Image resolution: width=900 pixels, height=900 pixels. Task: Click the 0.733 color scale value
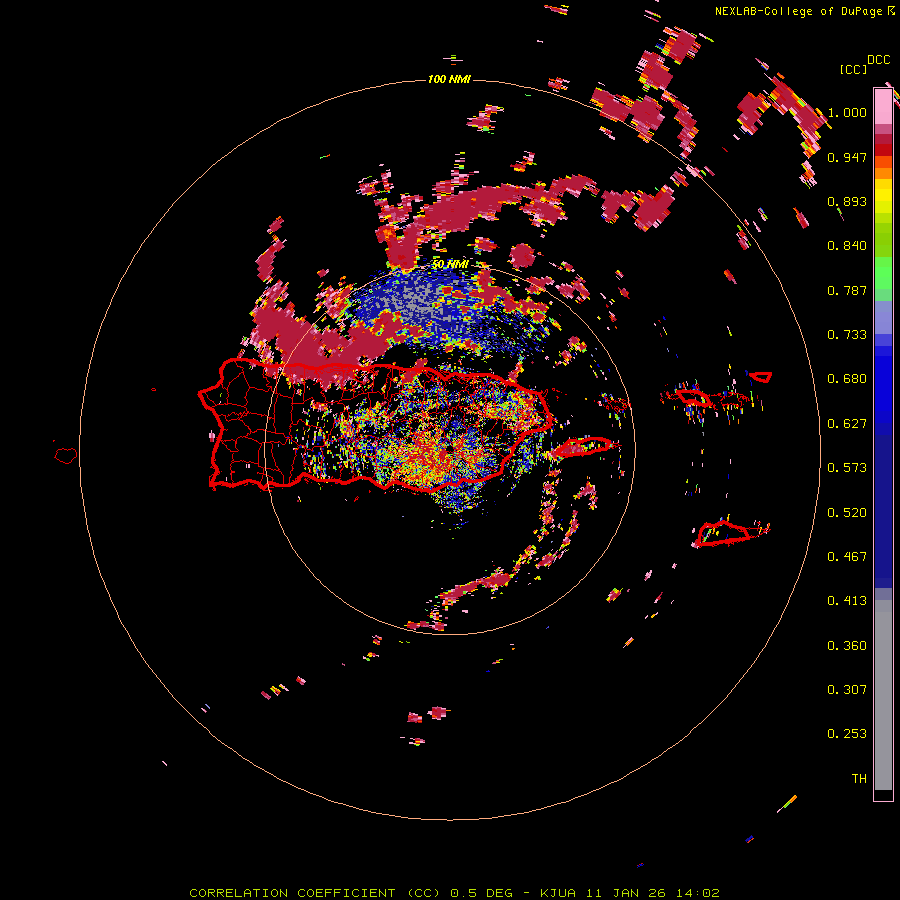[847, 335]
